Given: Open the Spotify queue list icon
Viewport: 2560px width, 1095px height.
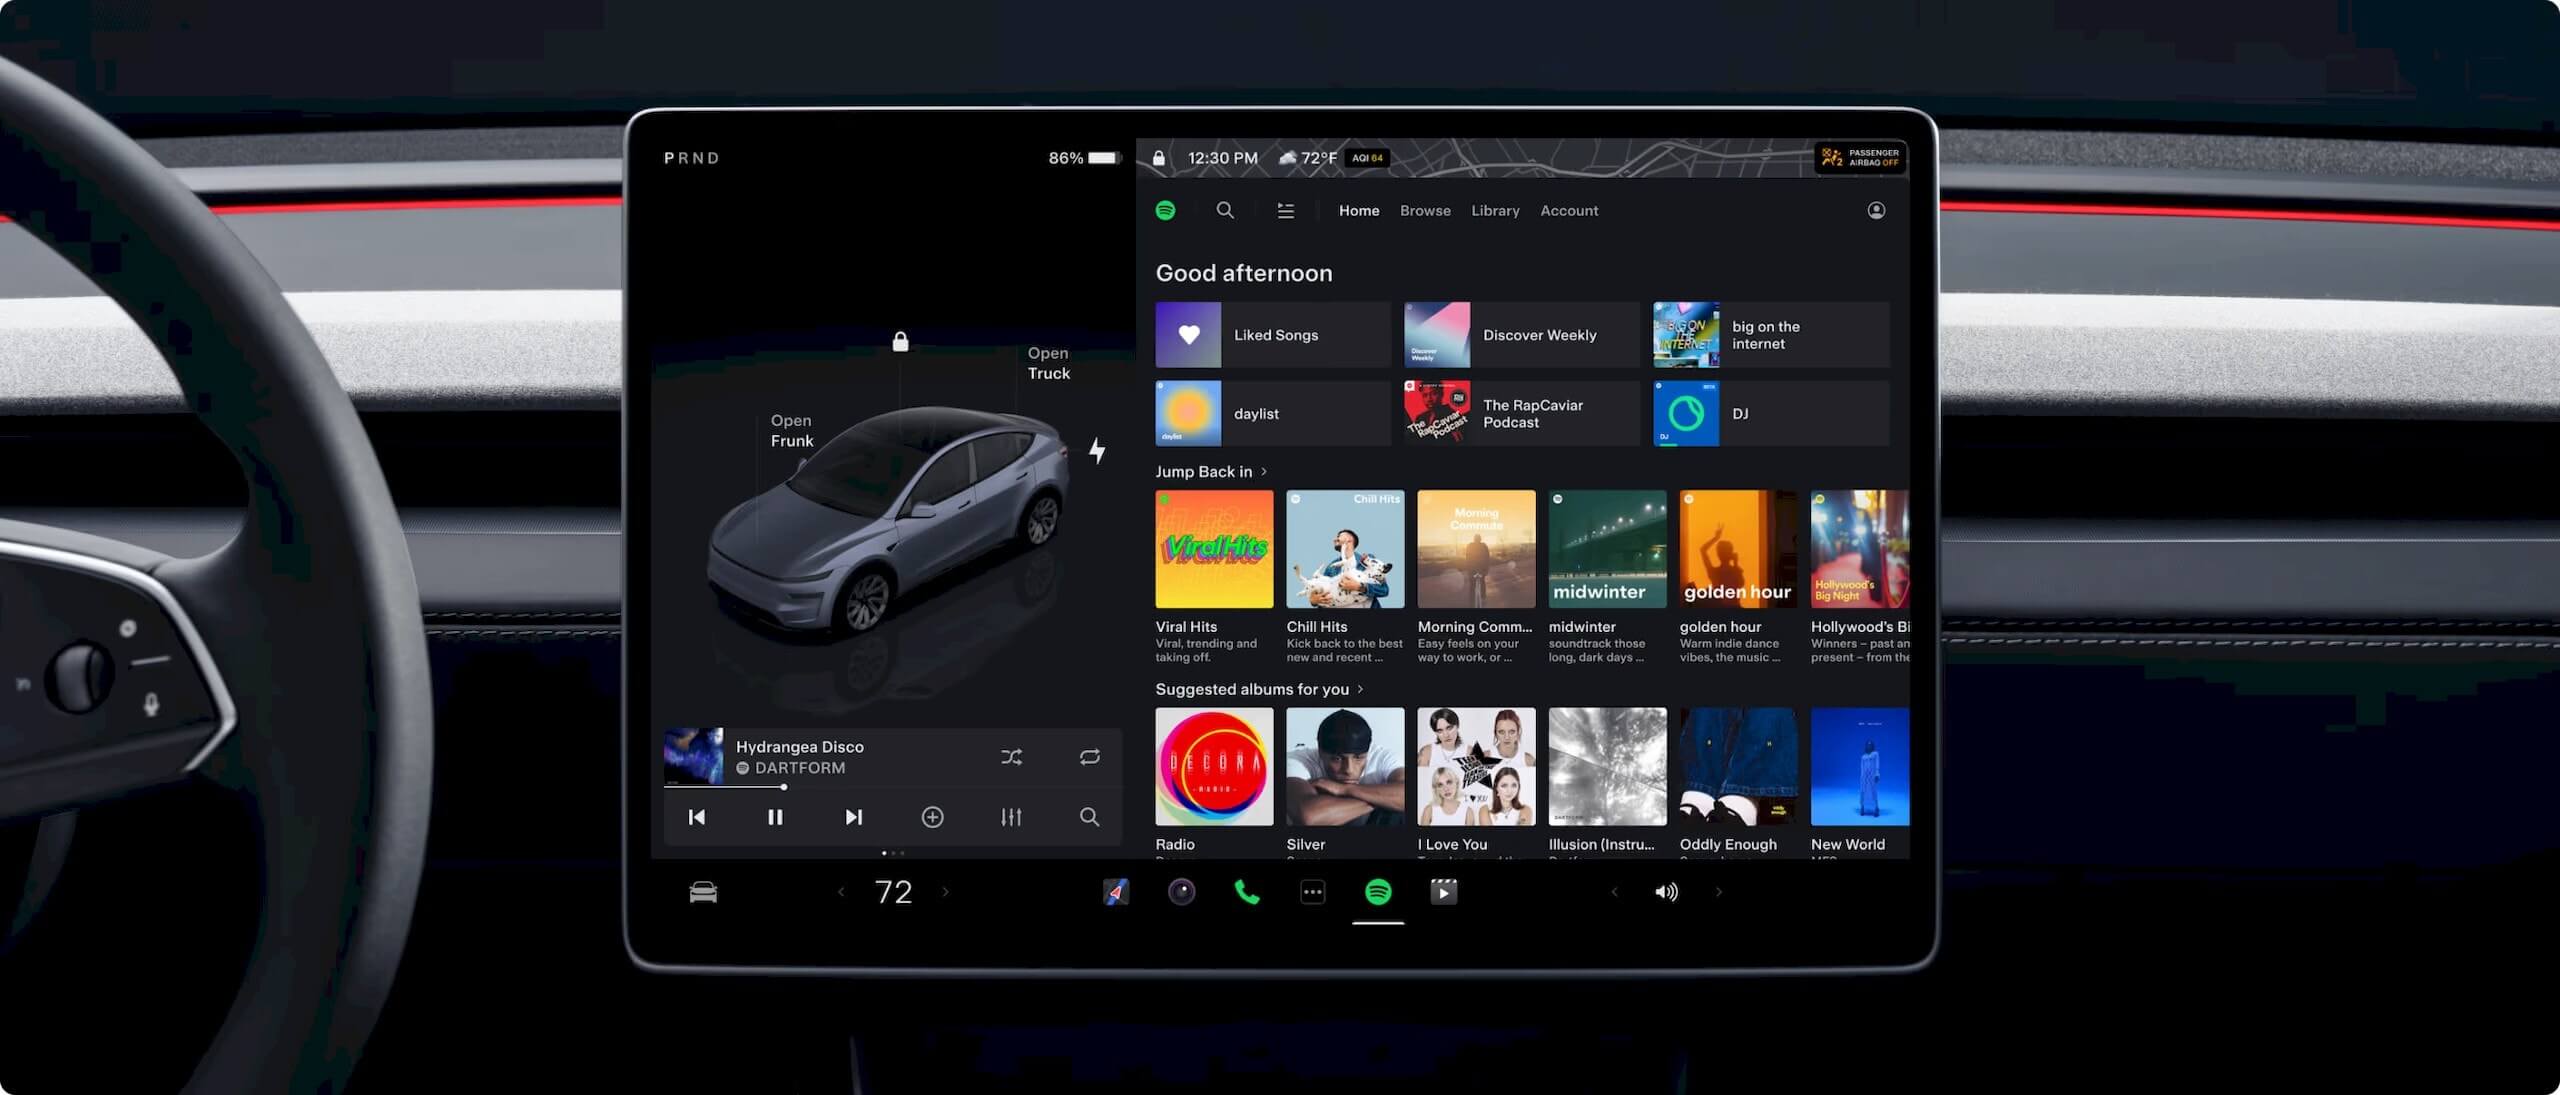Looking at the screenshot, I should tap(1285, 210).
